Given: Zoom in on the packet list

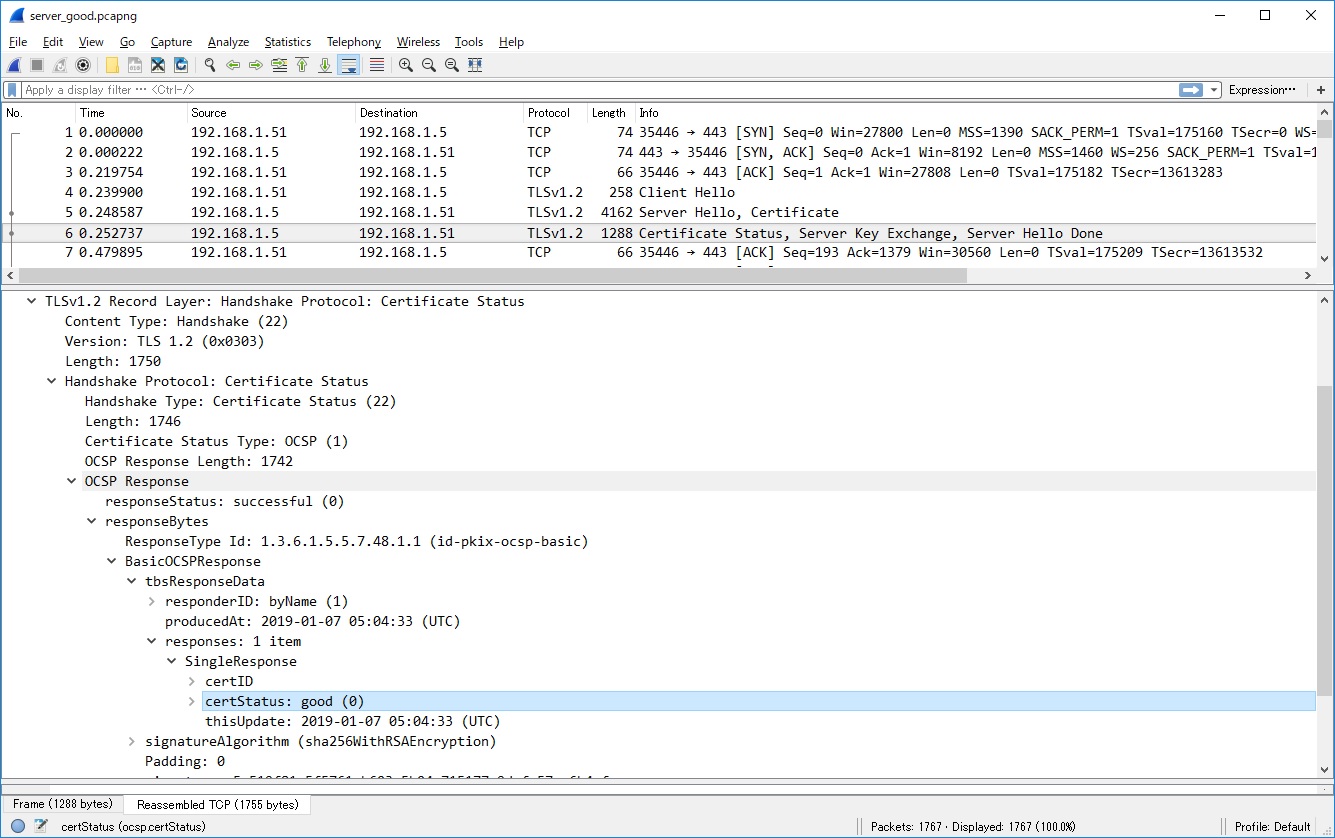Looking at the screenshot, I should pos(405,64).
